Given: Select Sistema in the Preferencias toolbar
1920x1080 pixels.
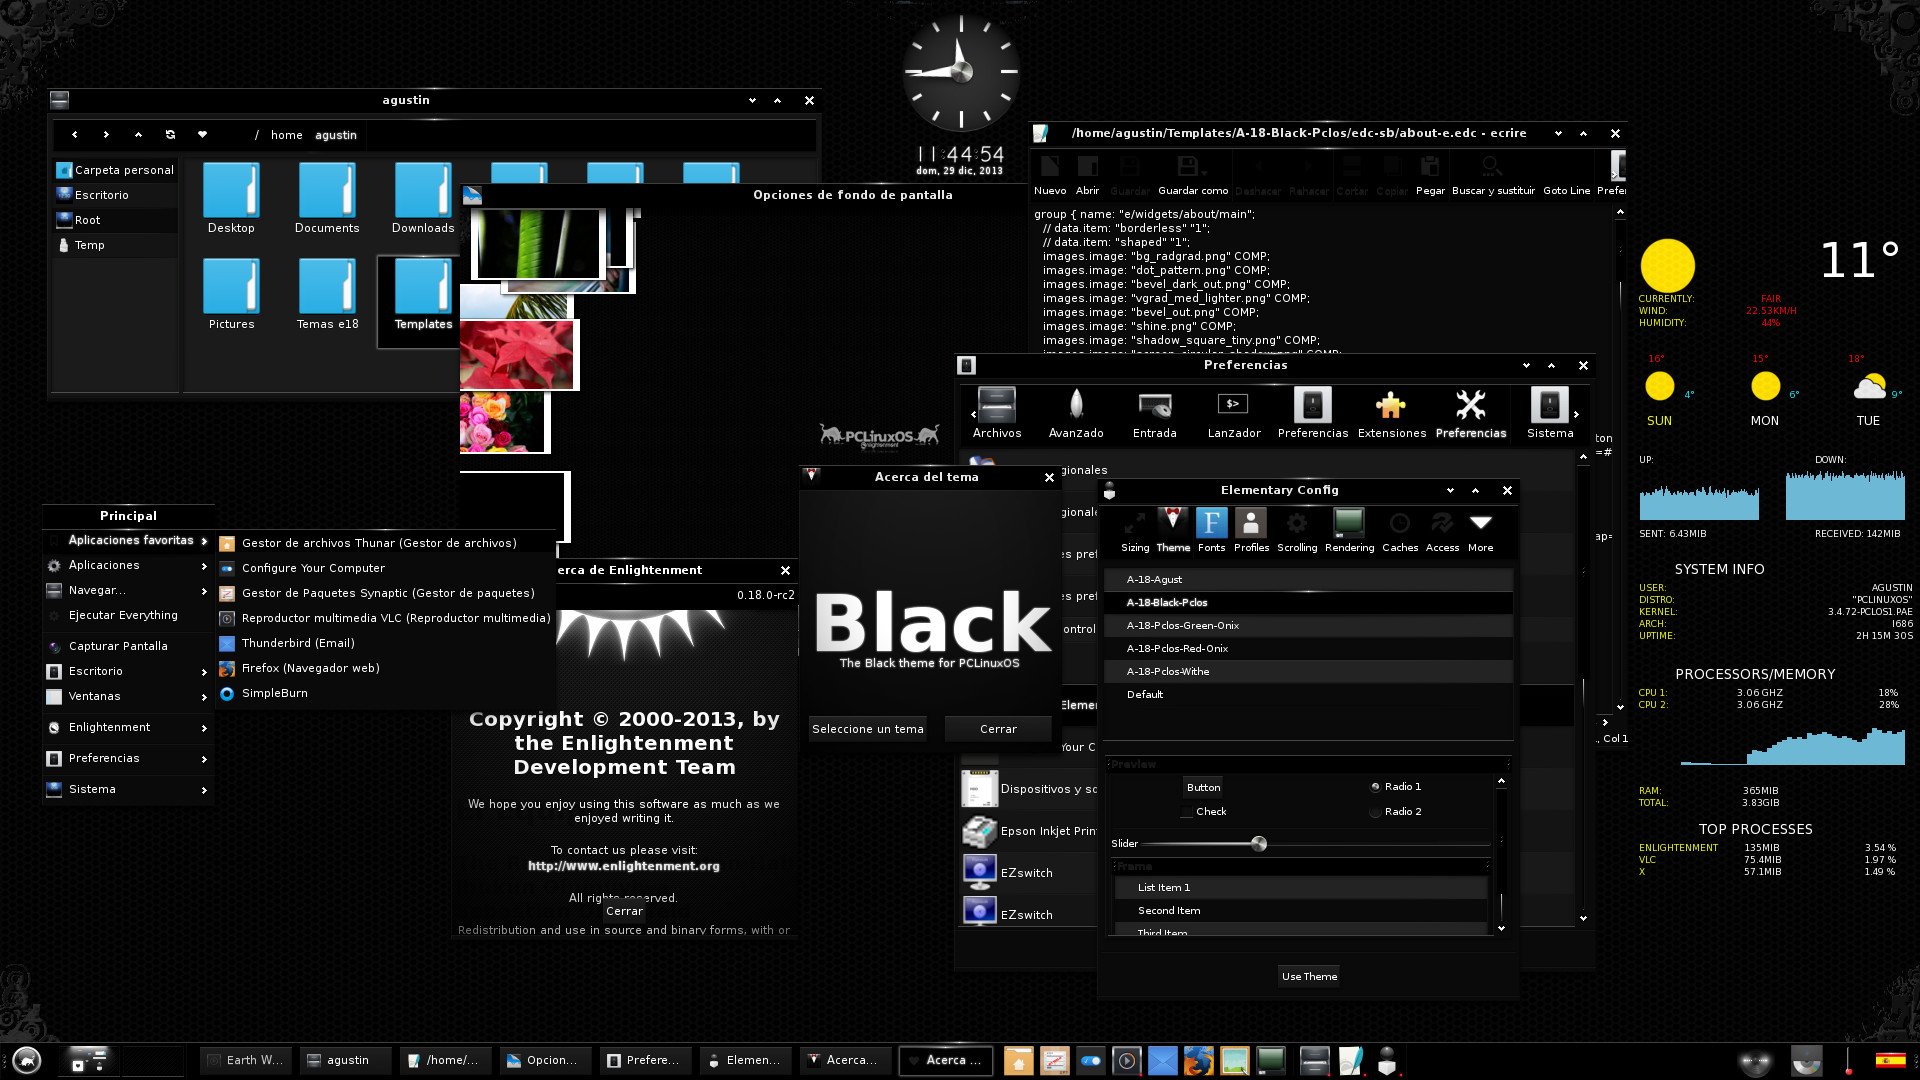Looking at the screenshot, I should [x=1550, y=413].
